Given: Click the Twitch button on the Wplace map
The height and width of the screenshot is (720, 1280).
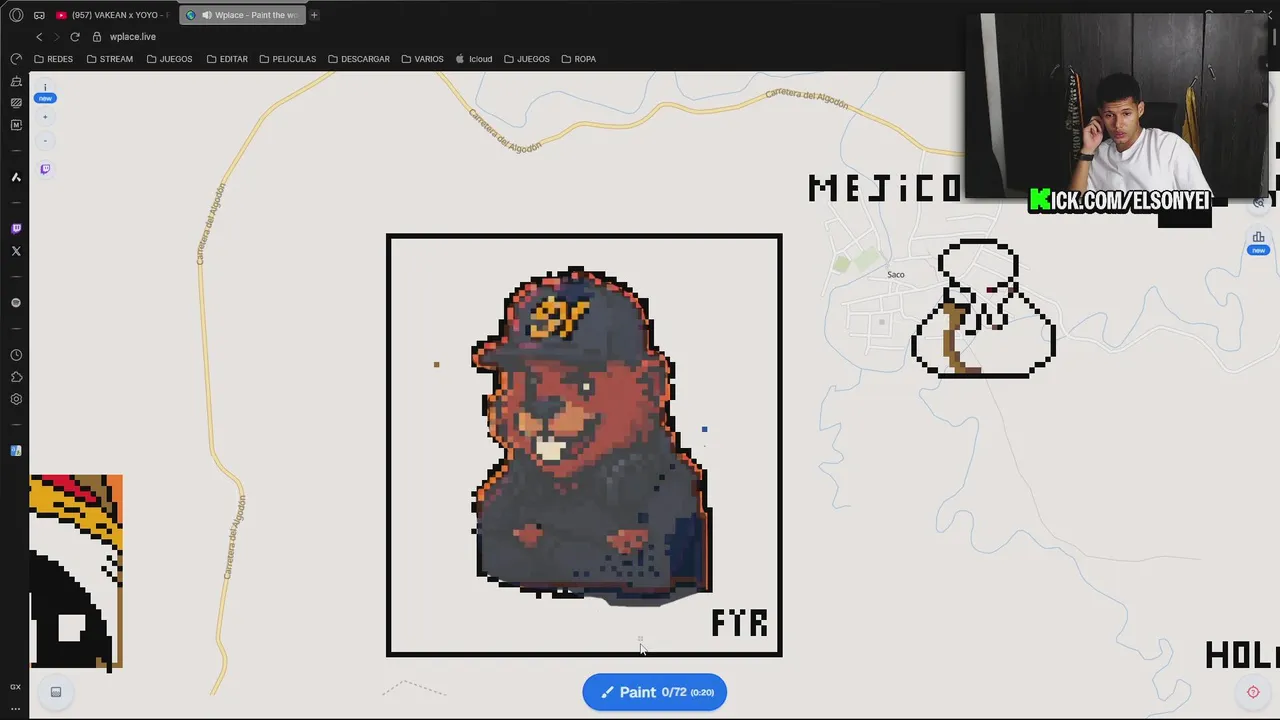Looking at the screenshot, I should 45,169.
